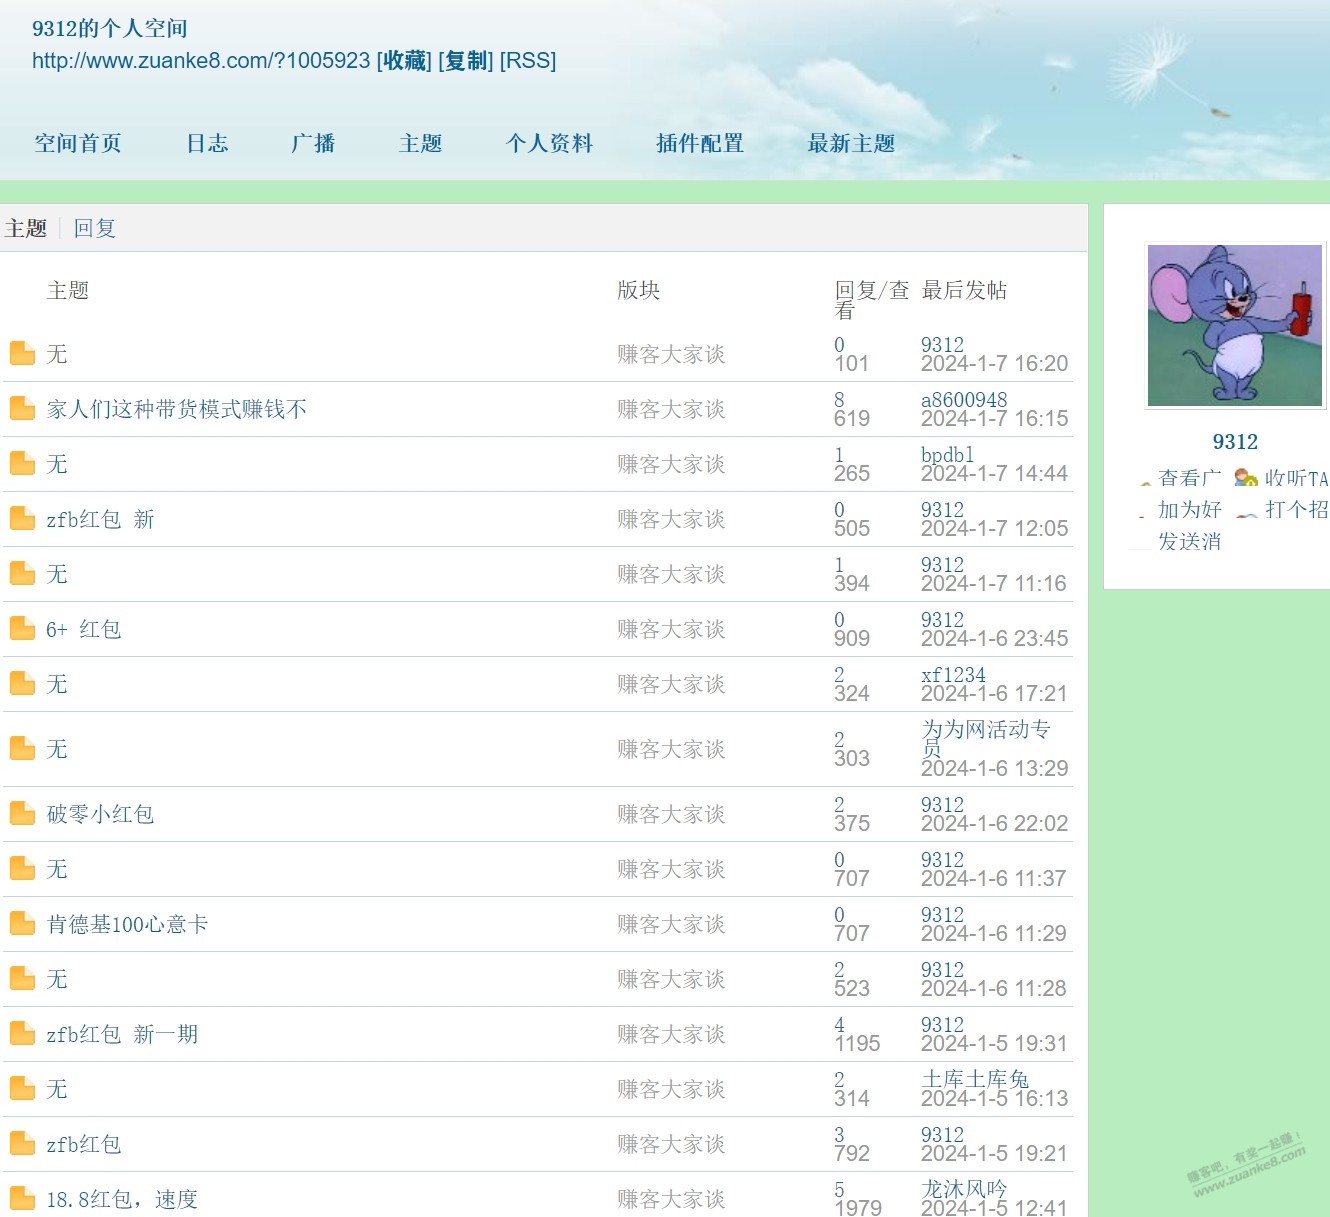
Task: Open the 最新主题 navigation item
Action: [852, 143]
